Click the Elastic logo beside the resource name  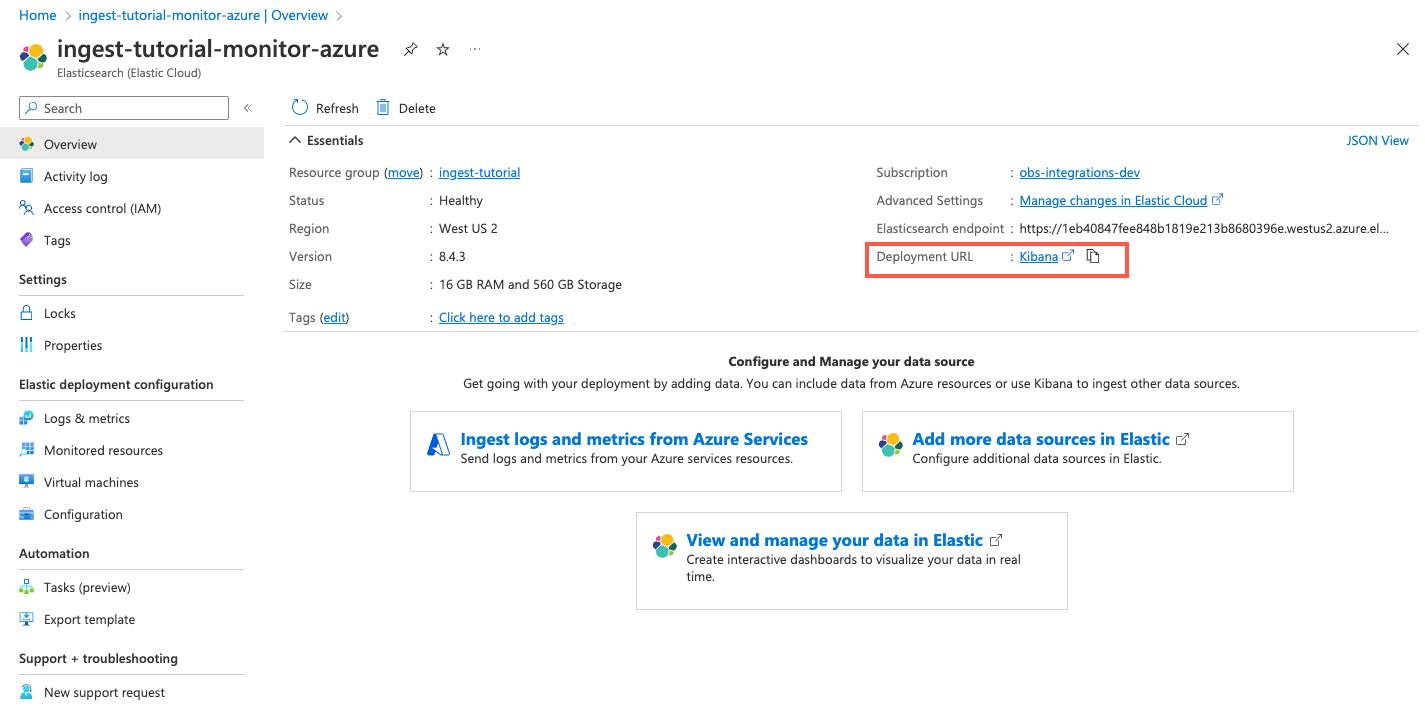pos(33,57)
